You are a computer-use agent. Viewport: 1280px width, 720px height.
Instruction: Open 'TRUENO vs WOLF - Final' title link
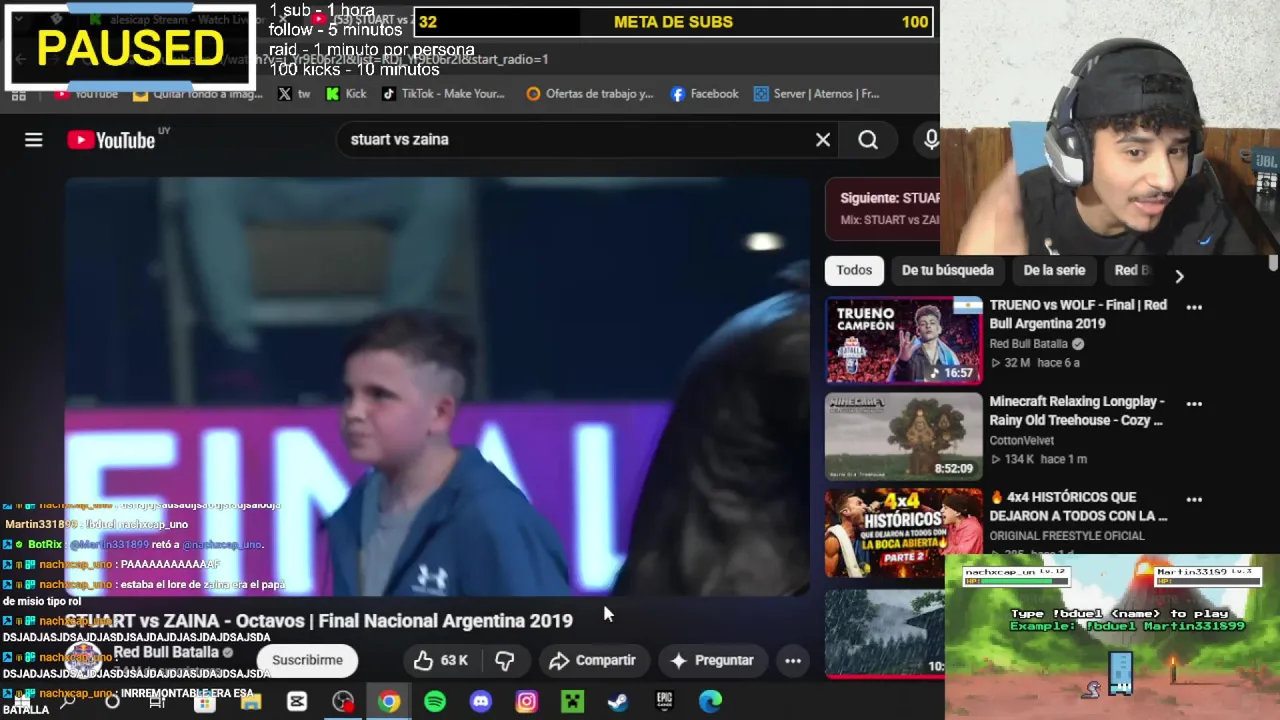coord(1078,314)
